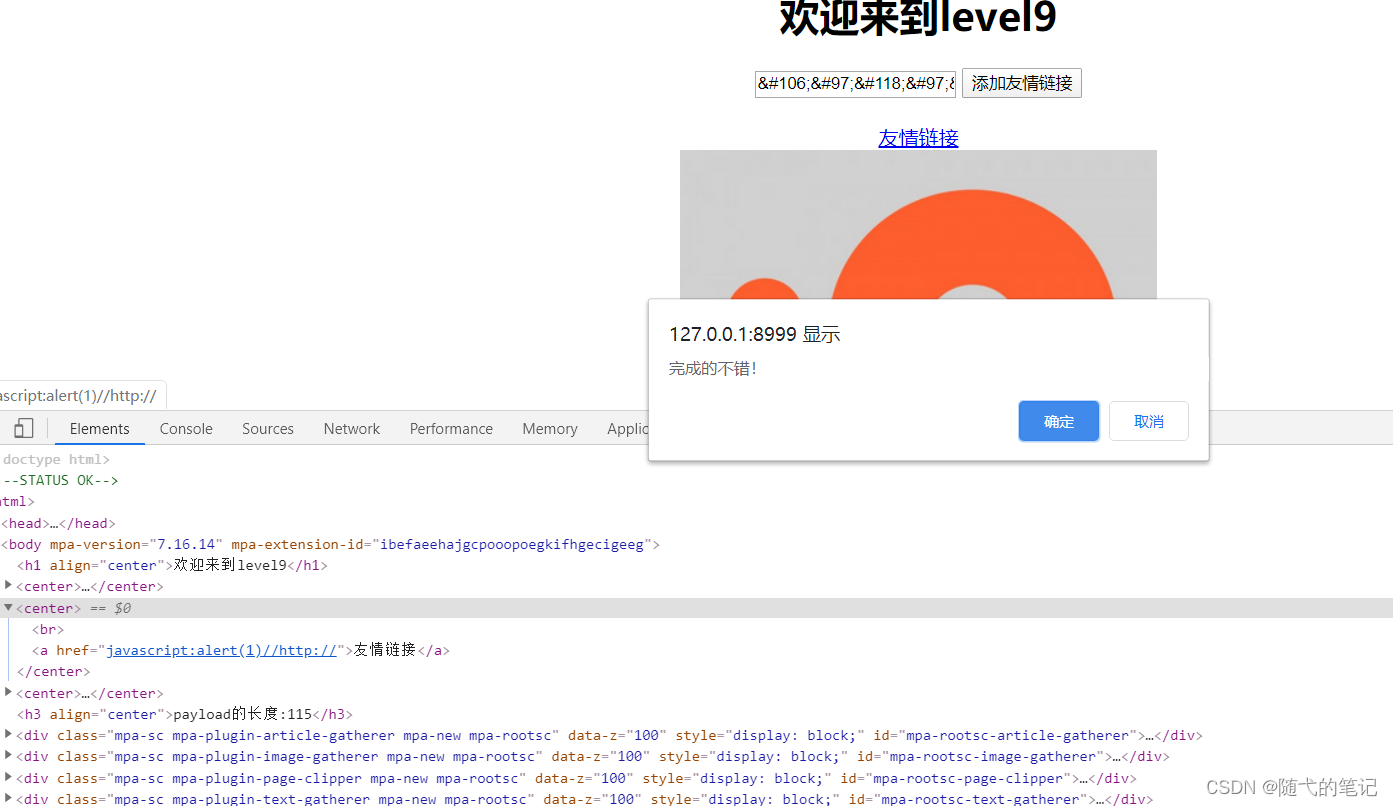Open the Sources tab
The image size is (1393, 806).
(267, 428)
